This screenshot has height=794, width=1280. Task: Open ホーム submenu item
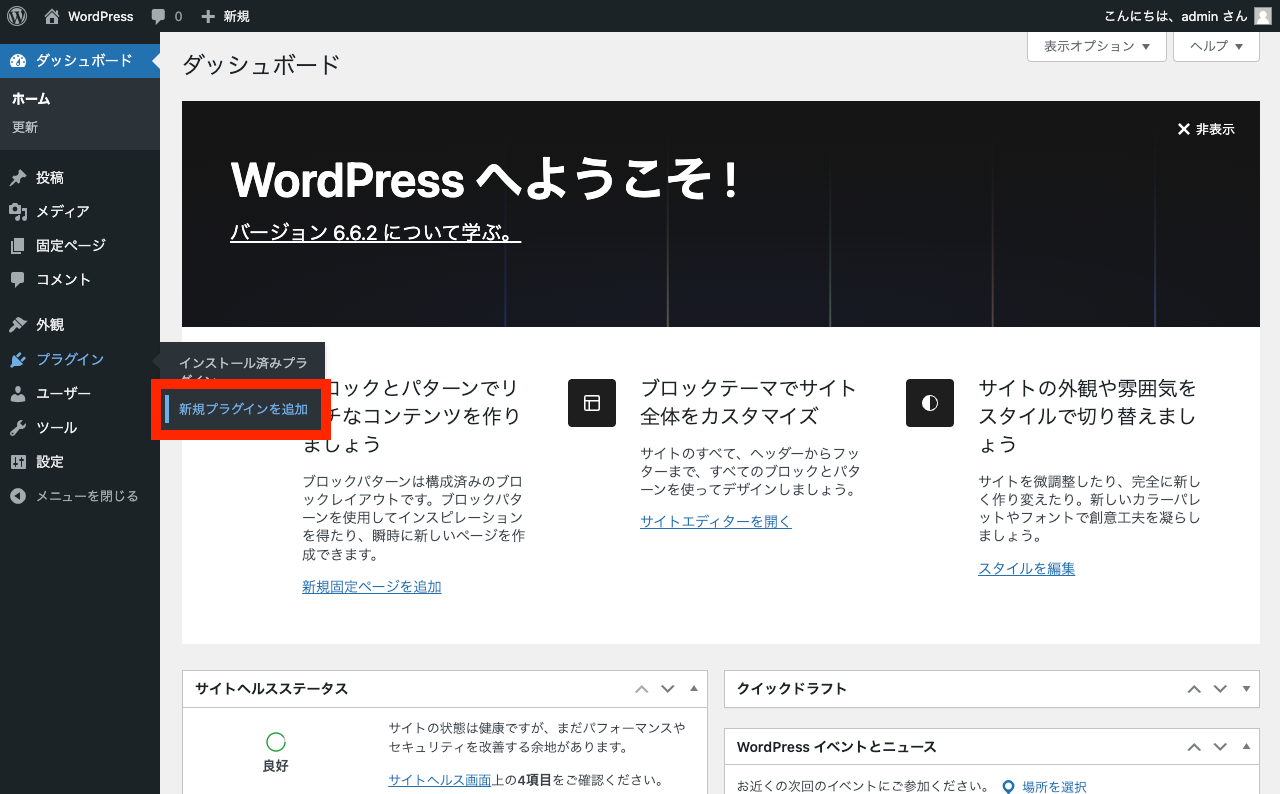(31, 99)
